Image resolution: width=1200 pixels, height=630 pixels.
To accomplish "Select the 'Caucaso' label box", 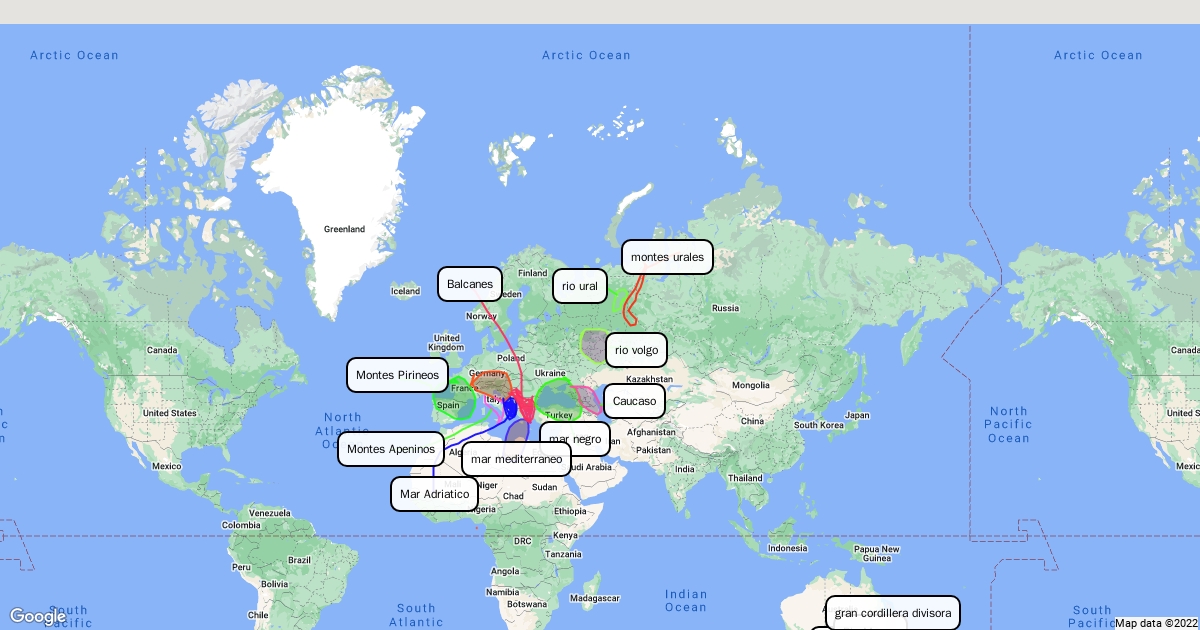I will [634, 401].
